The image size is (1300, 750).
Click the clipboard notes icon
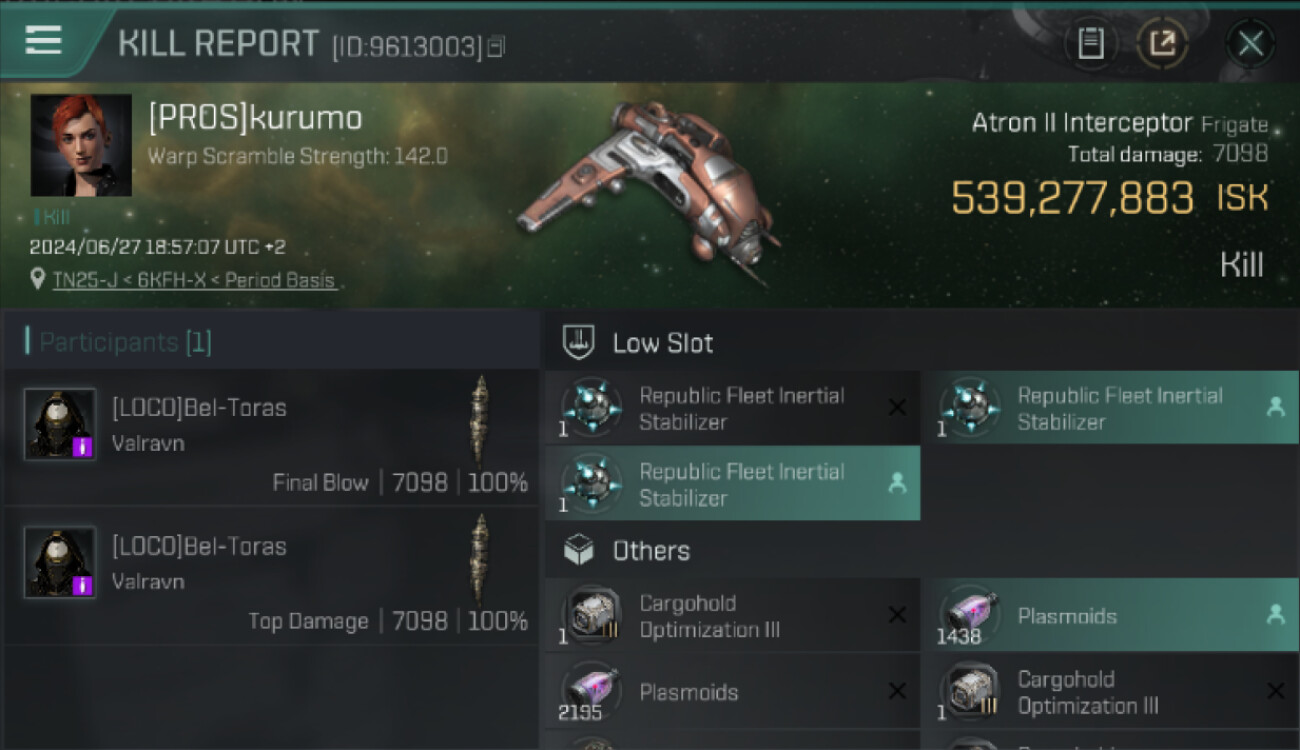[x=1090, y=43]
